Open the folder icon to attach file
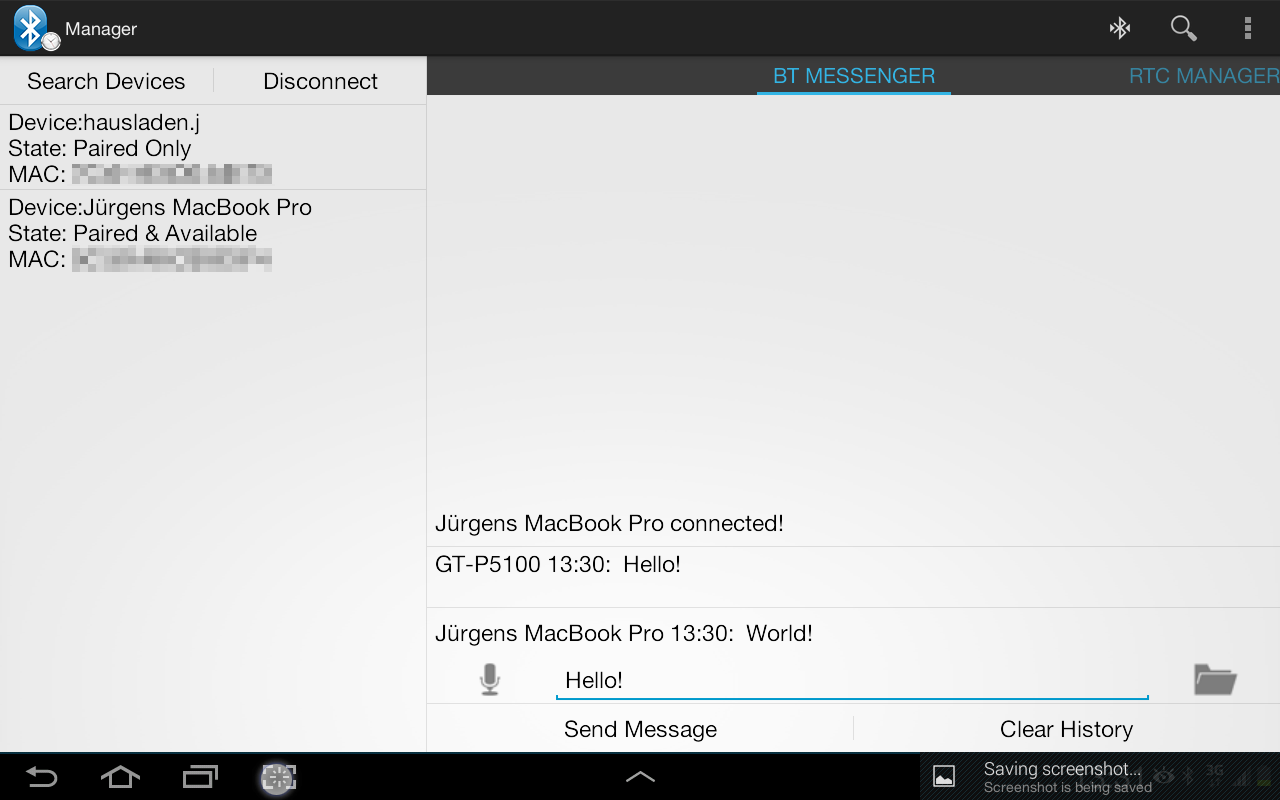The height and width of the screenshot is (800, 1280). [x=1215, y=680]
